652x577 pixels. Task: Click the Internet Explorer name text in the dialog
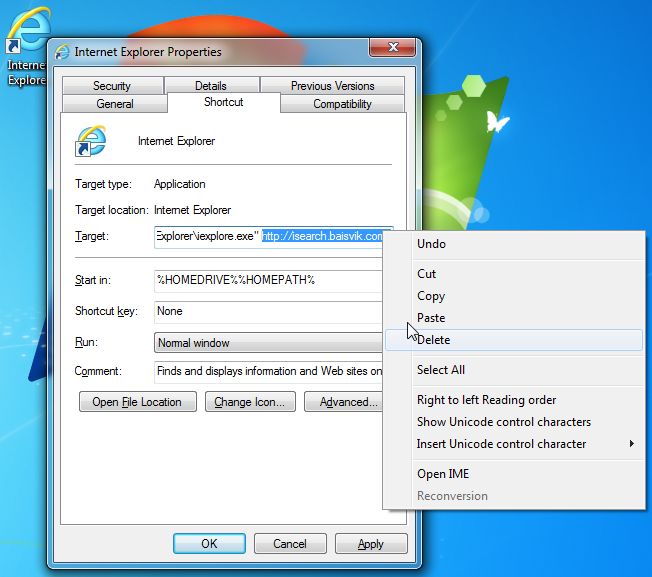click(x=176, y=141)
